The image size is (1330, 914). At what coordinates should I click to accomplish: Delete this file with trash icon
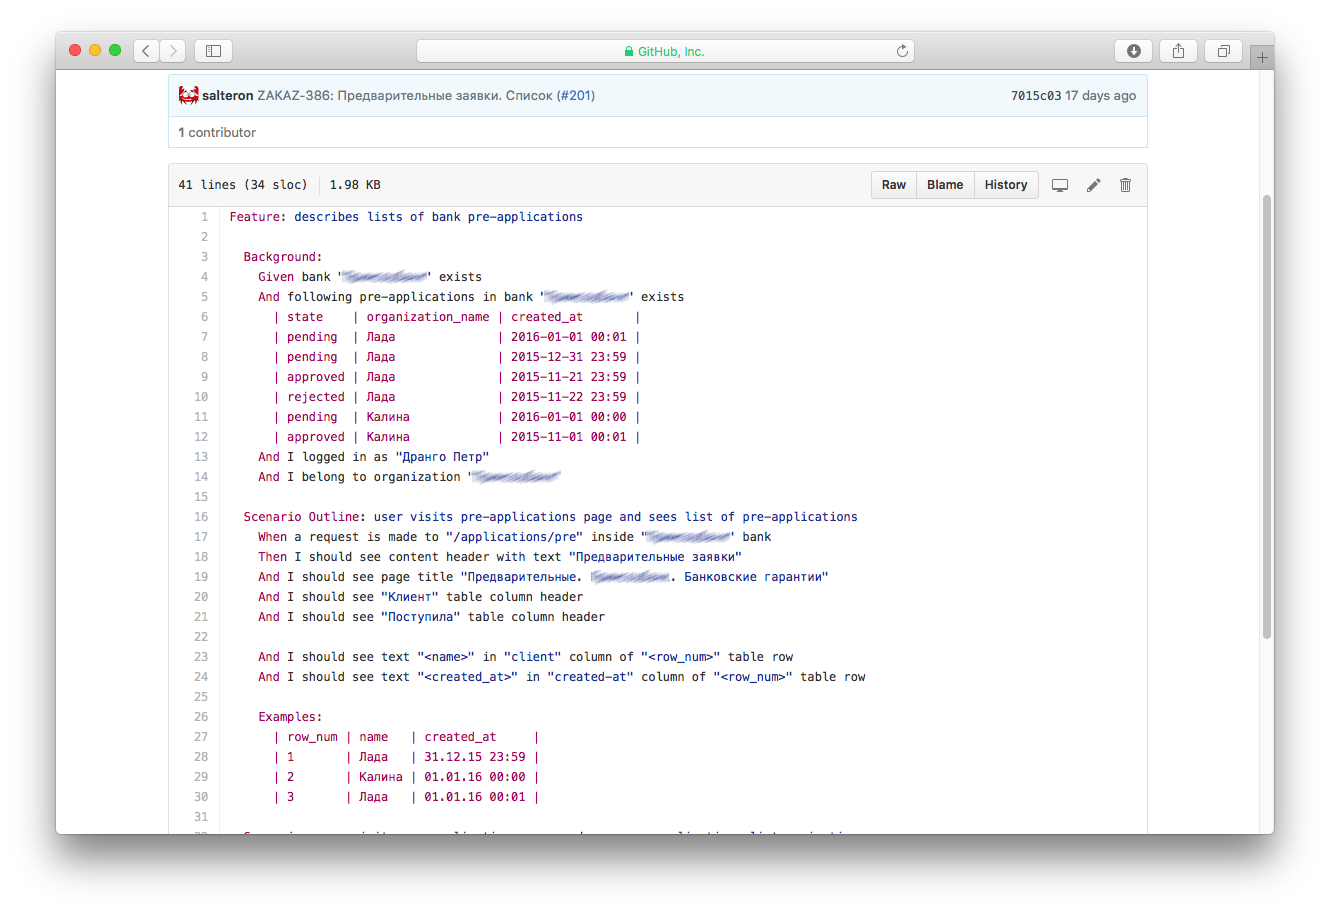coord(1125,185)
